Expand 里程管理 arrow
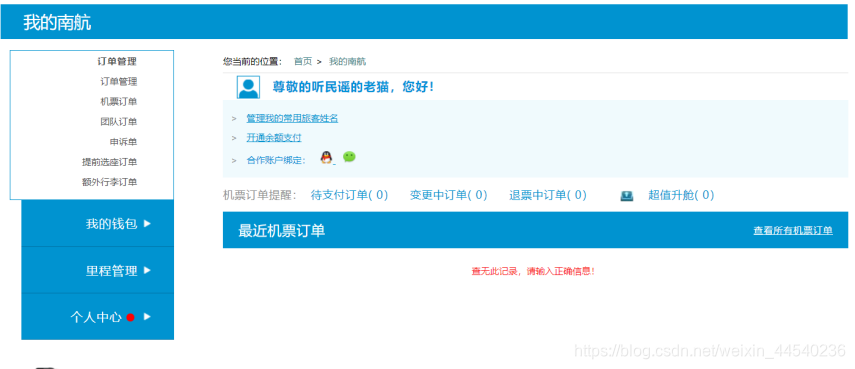The height and width of the screenshot is (369, 855). pos(147,270)
